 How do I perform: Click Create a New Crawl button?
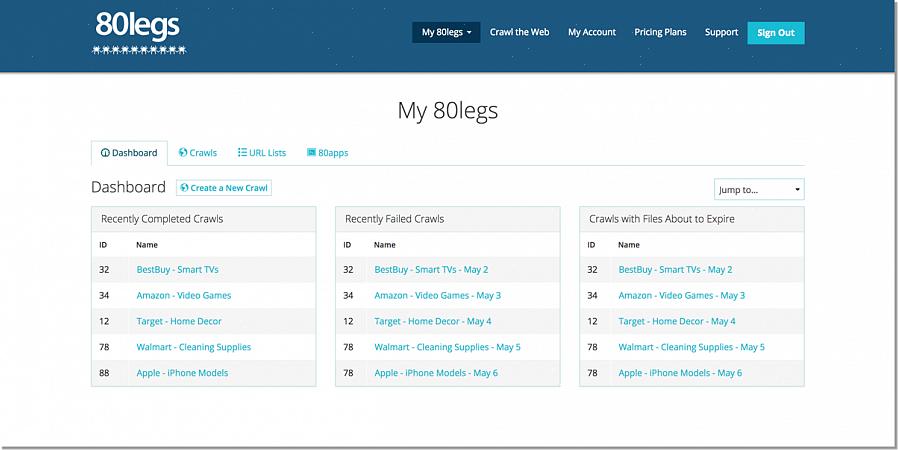click(x=224, y=188)
